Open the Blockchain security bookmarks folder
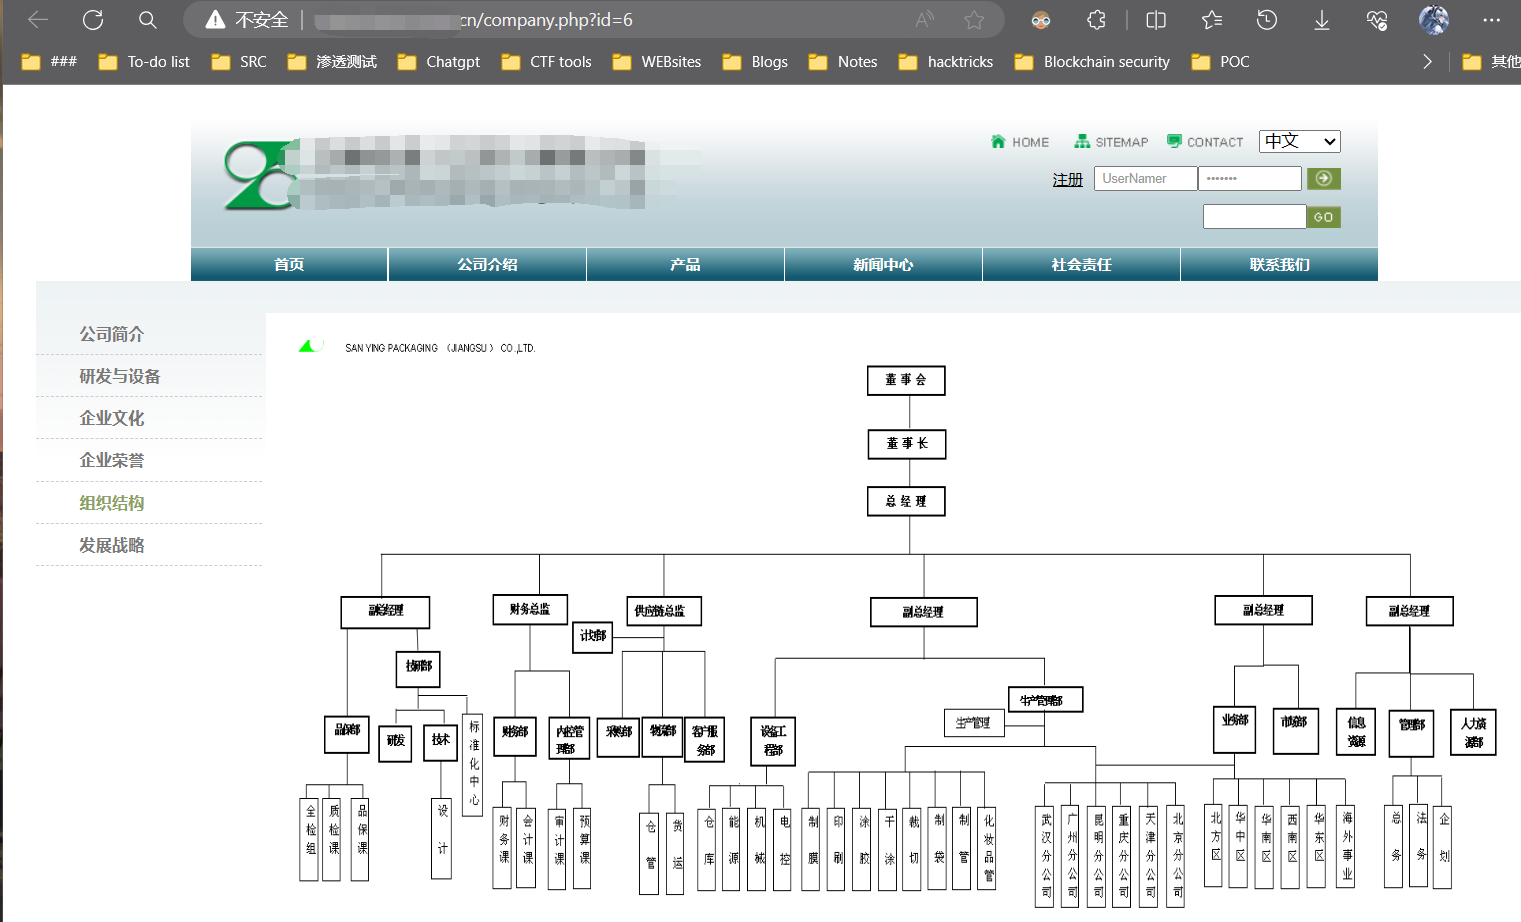 (1092, 62)
